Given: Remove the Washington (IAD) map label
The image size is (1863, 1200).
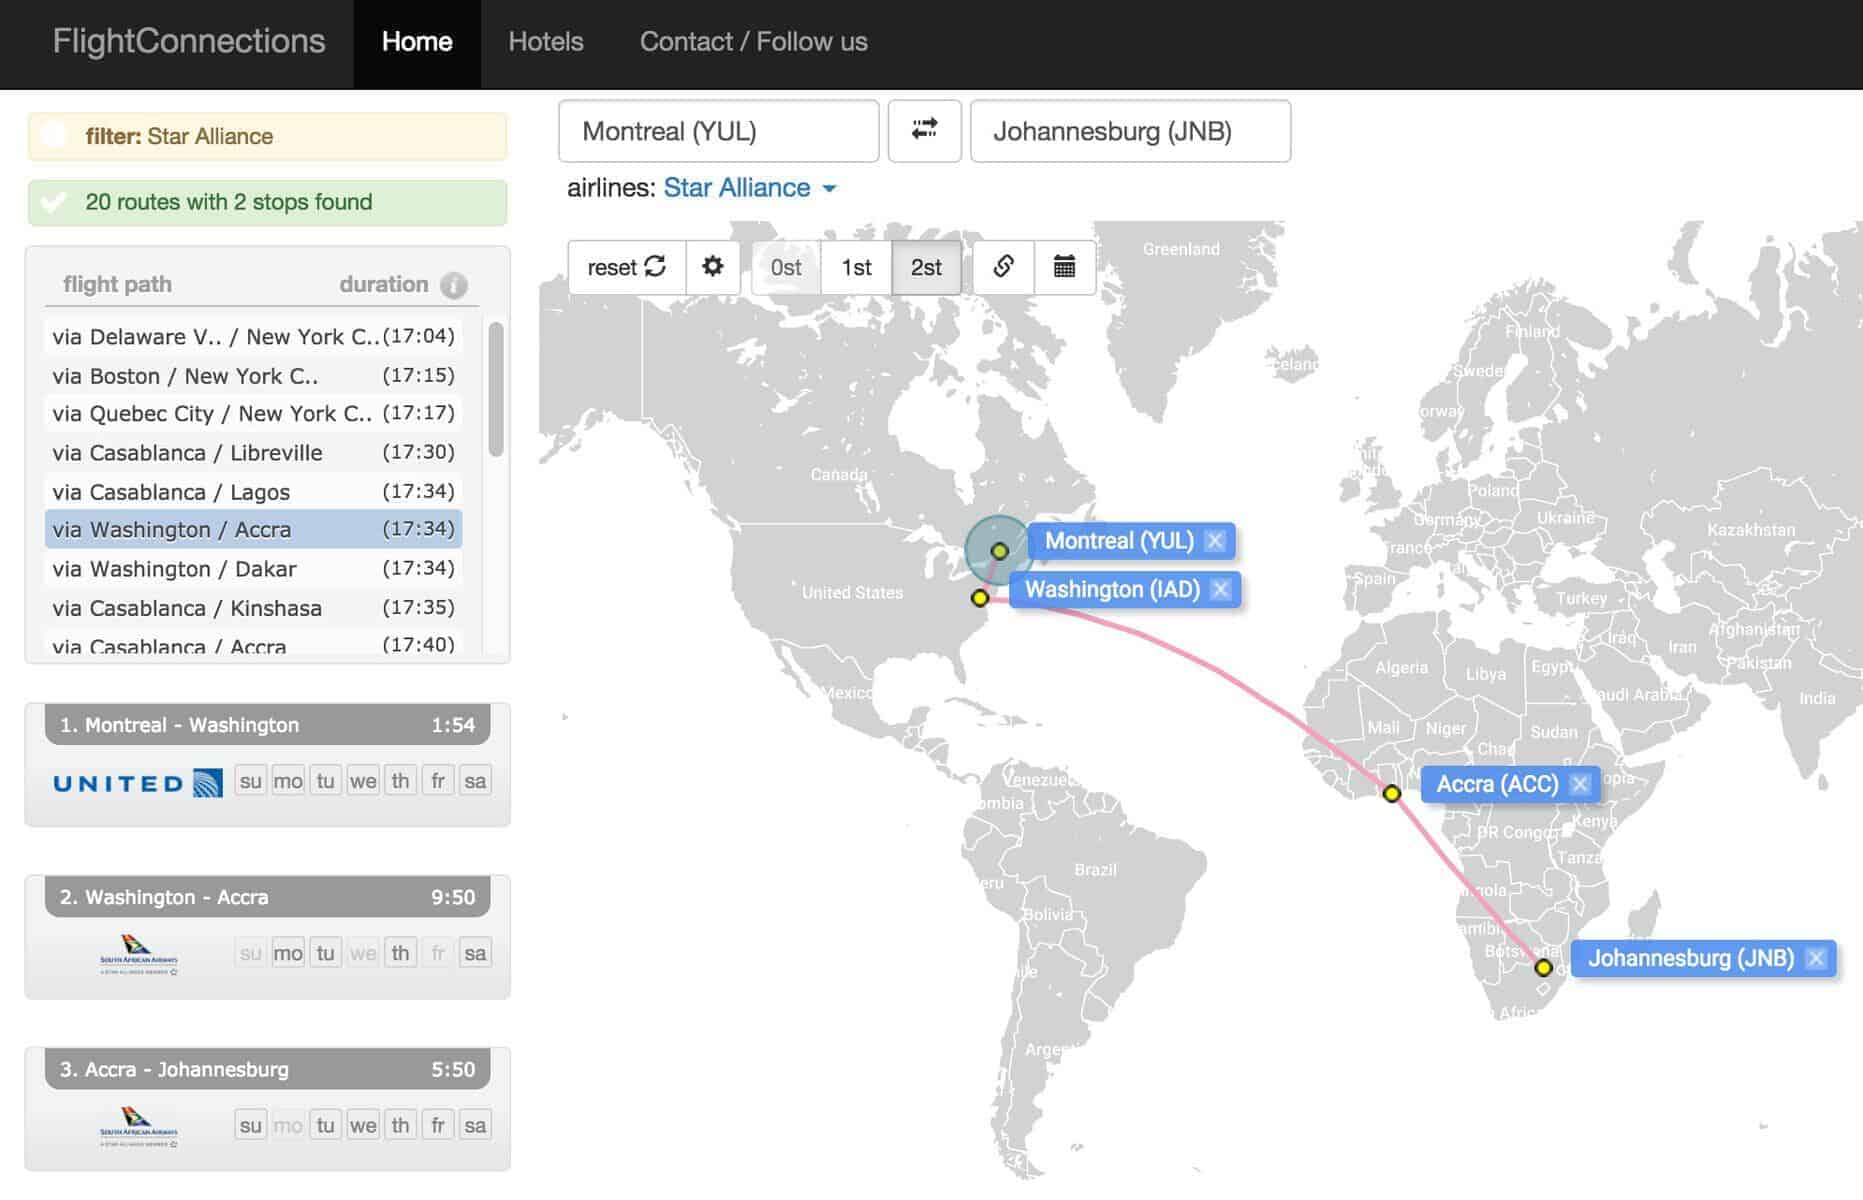Looking at the screenshot, I should [x=1220, y=590].
